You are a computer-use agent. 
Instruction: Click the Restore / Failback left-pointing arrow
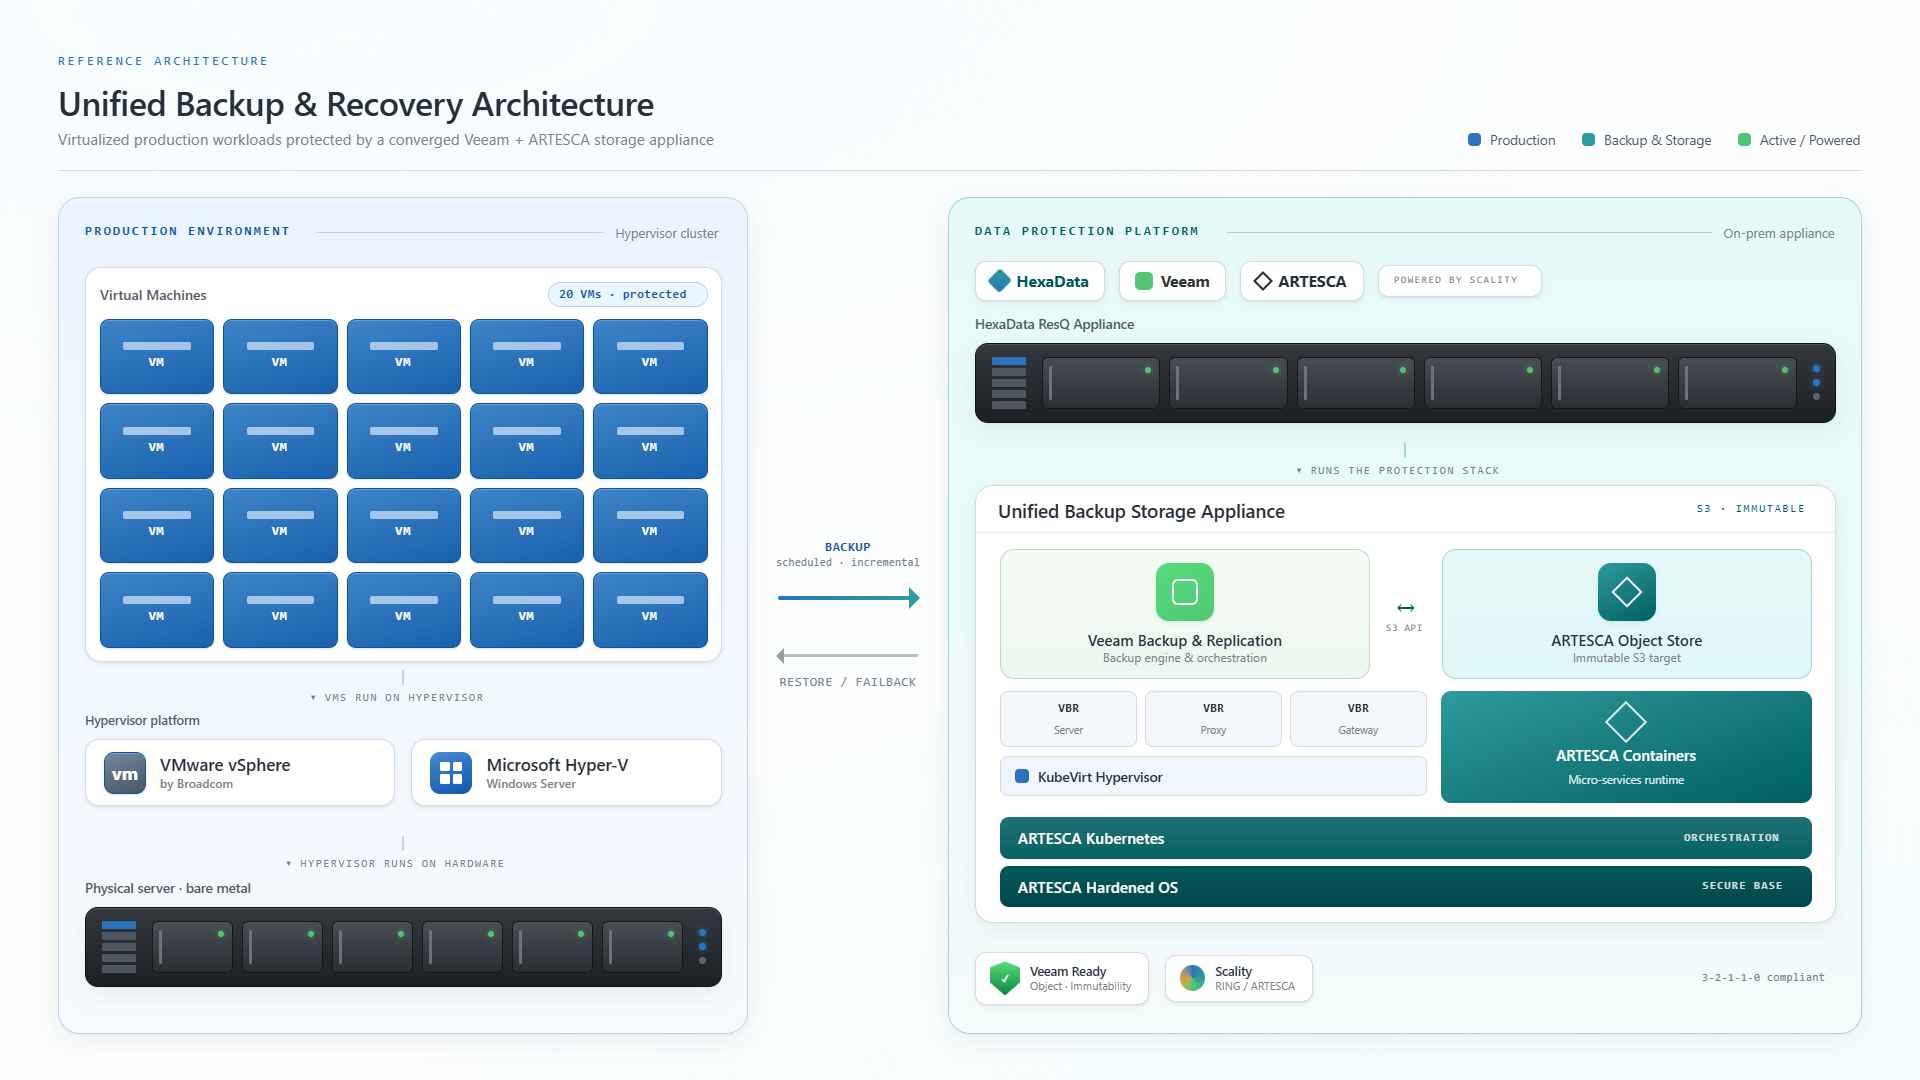coord(848,656)
